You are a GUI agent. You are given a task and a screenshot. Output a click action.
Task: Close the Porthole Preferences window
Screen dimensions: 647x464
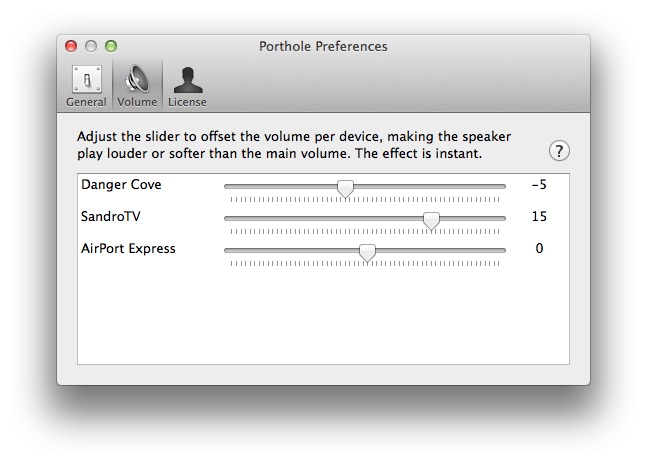(71, 46)
